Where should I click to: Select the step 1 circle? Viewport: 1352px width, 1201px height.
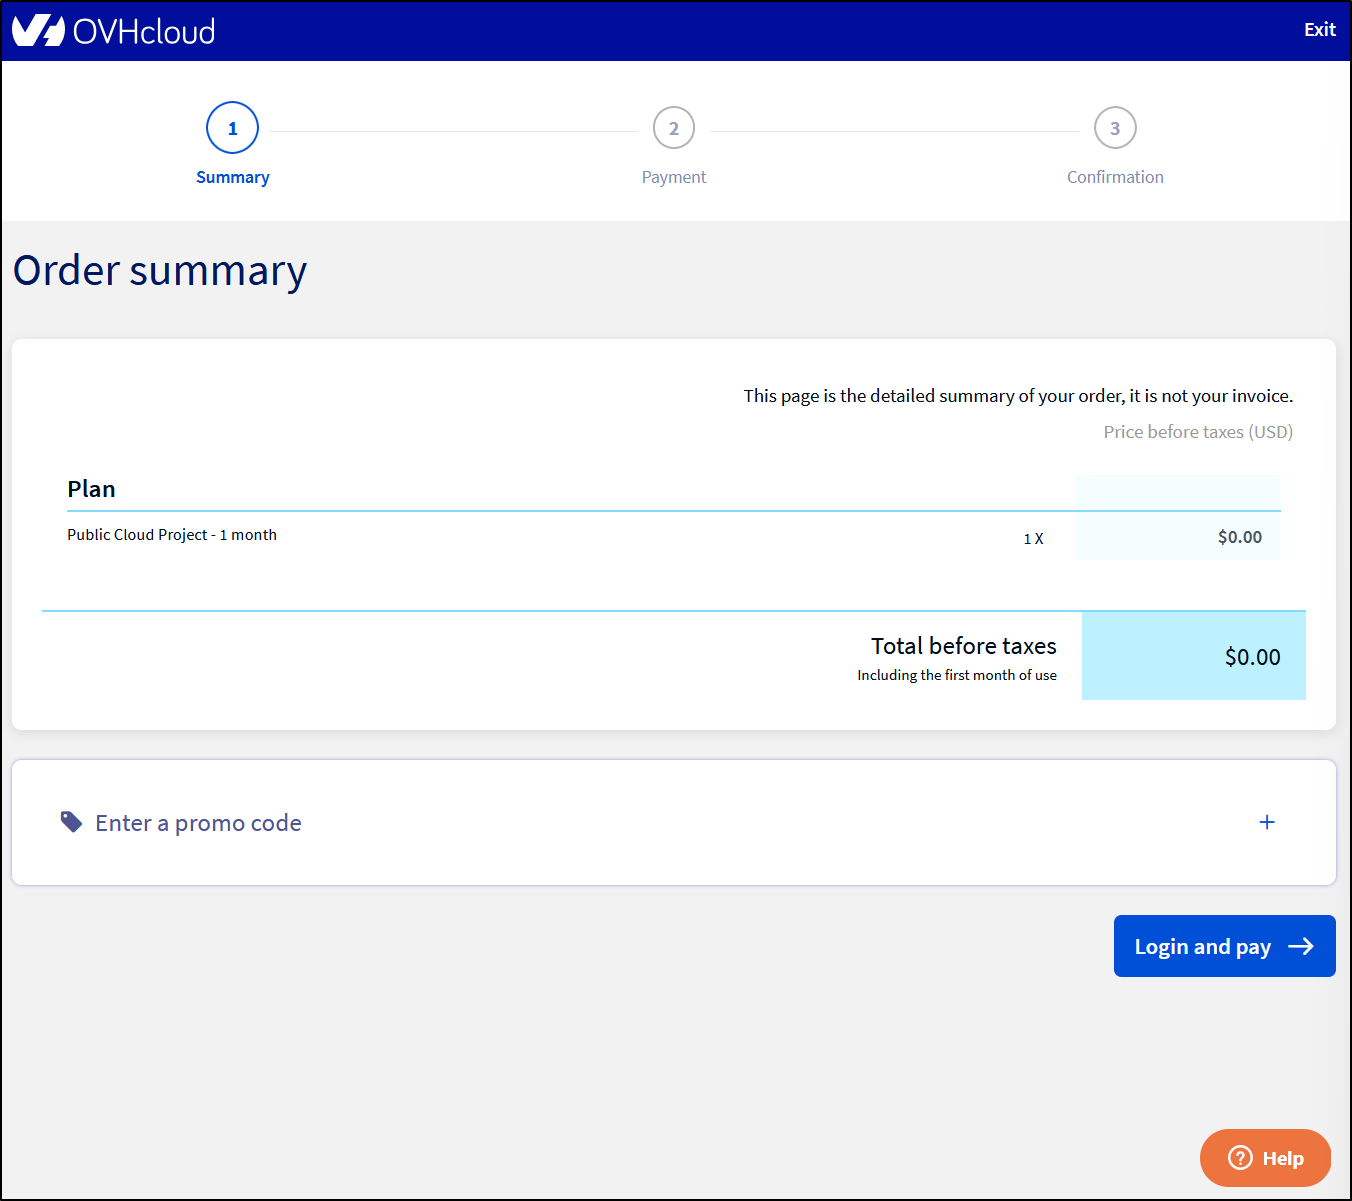pyautogui.click(x=232, y=128)
